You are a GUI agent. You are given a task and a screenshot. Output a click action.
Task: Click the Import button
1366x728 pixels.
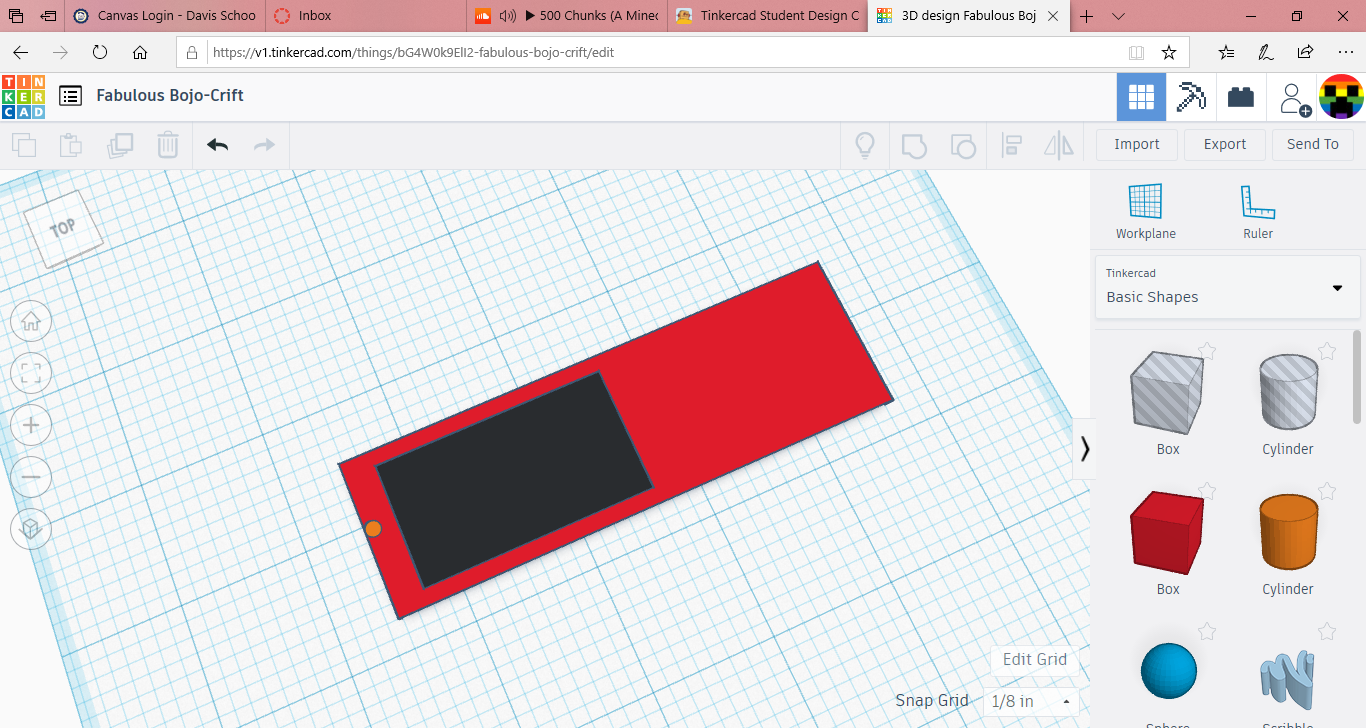pos(1137,144)
